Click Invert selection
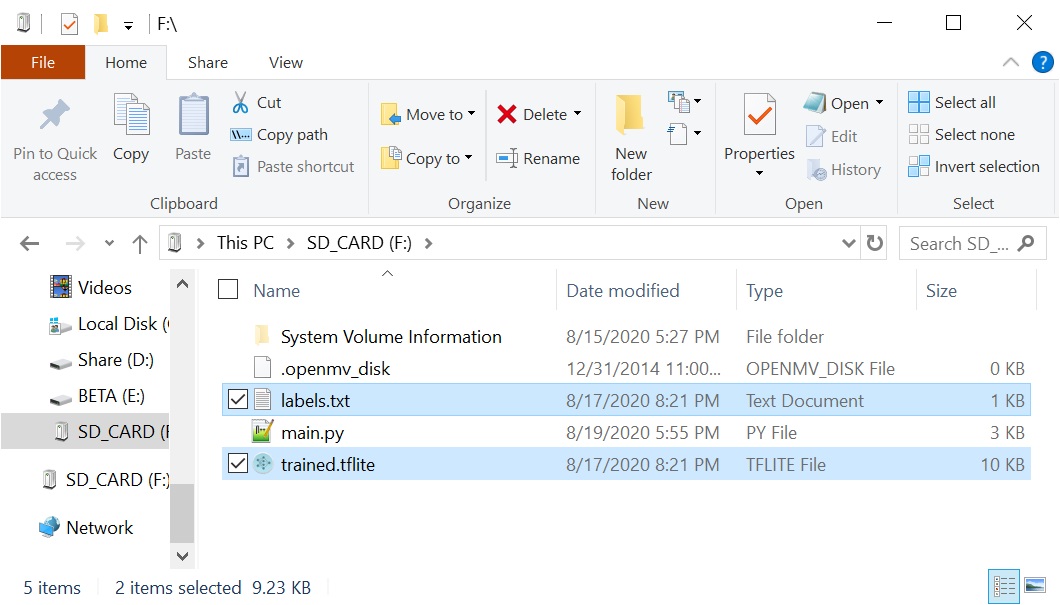Image resolution: width=1060 pixels, height=605 pixels. pyautogui.click(x=975, y=166)
